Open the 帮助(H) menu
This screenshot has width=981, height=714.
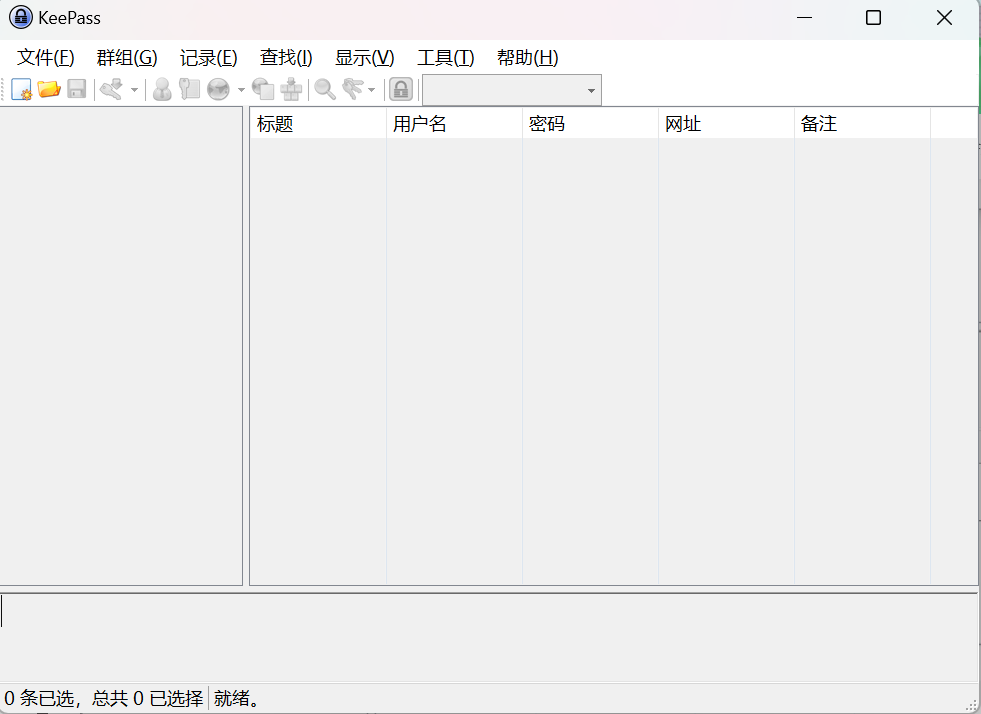pos(527,58)
